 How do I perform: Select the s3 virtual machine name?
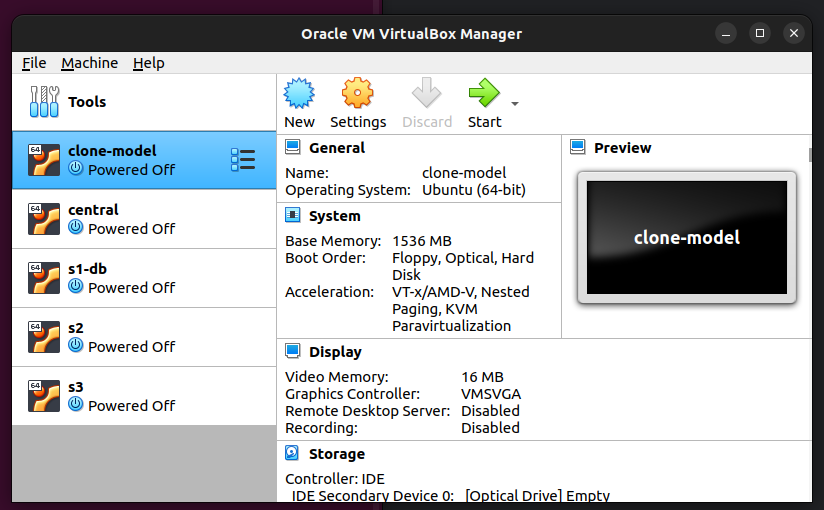coord(76,387)
